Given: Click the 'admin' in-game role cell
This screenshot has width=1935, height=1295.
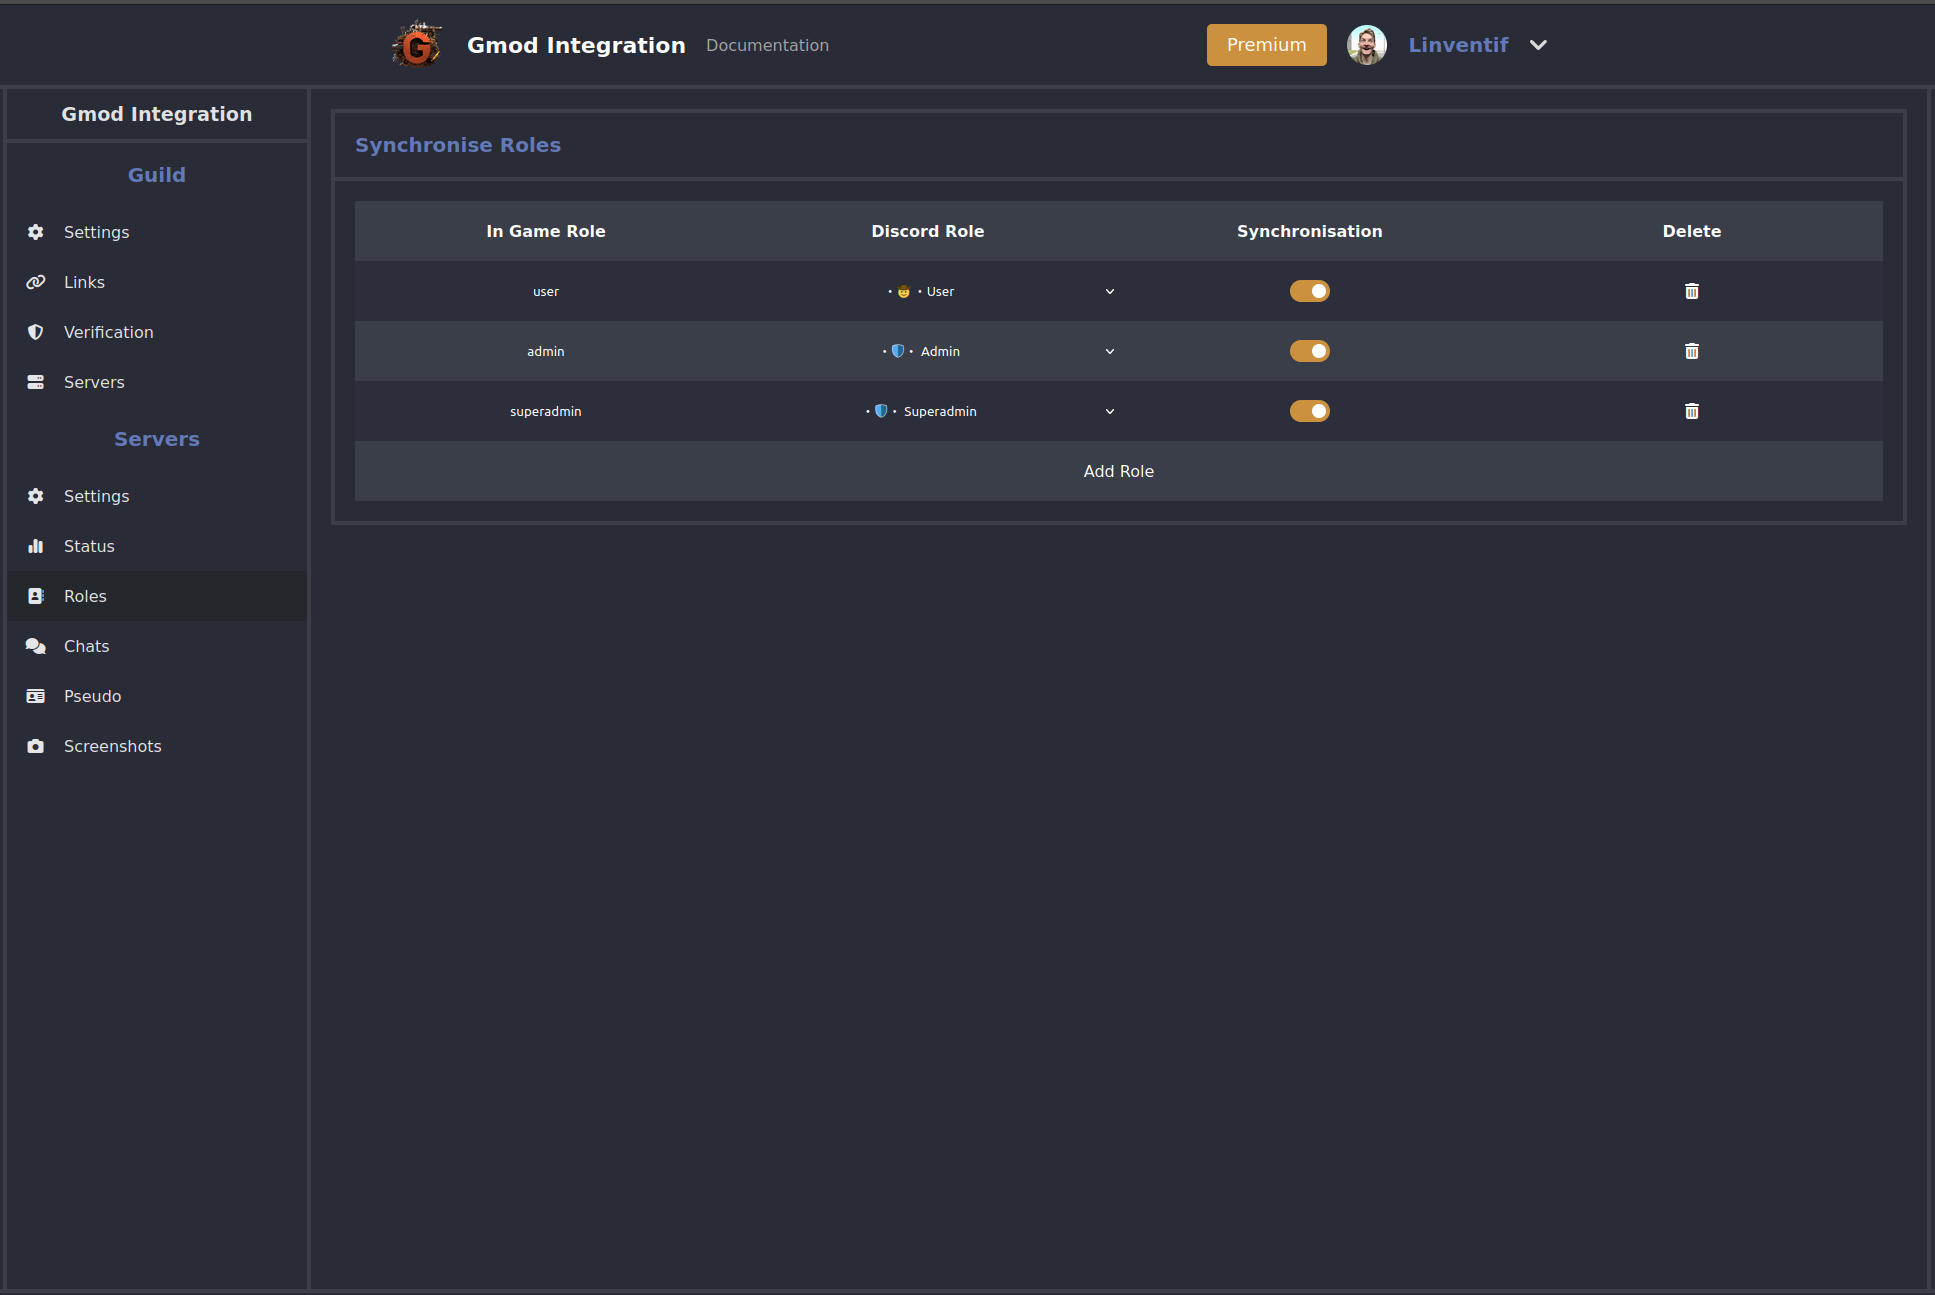Looking at the screenshot, I should click(x=546, y=351).
